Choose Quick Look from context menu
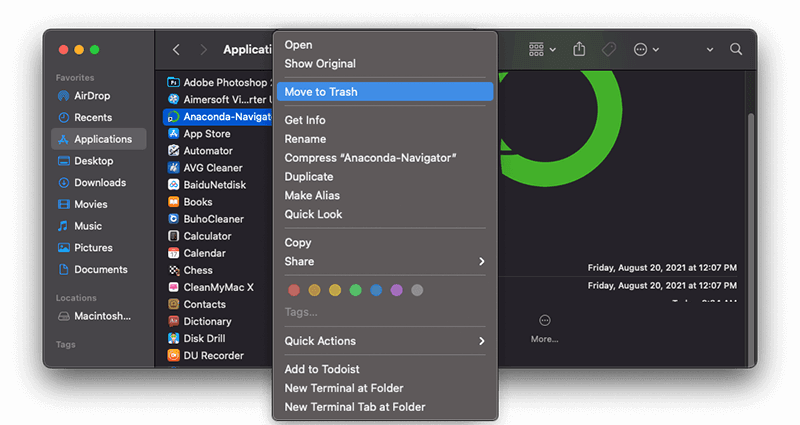This screenshot has height=425, width=800. [385, 214]
